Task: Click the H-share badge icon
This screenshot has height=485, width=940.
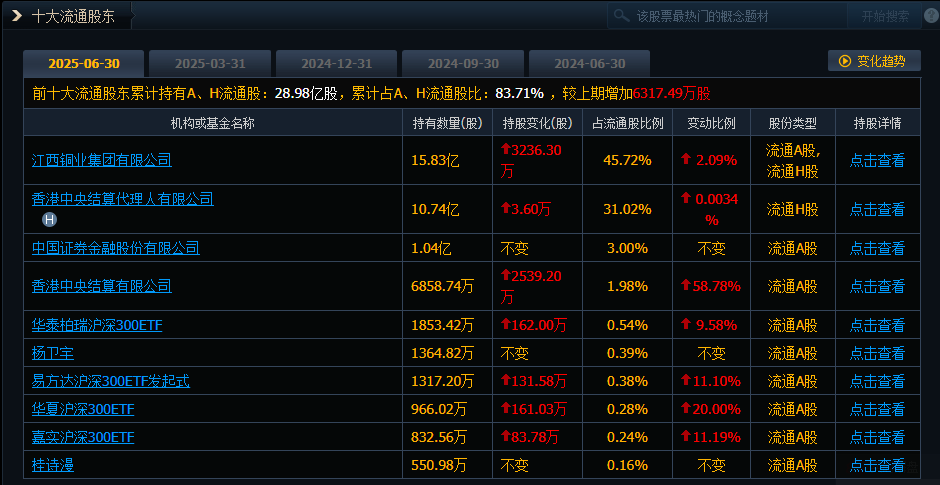Action: [x=49, y=219]
